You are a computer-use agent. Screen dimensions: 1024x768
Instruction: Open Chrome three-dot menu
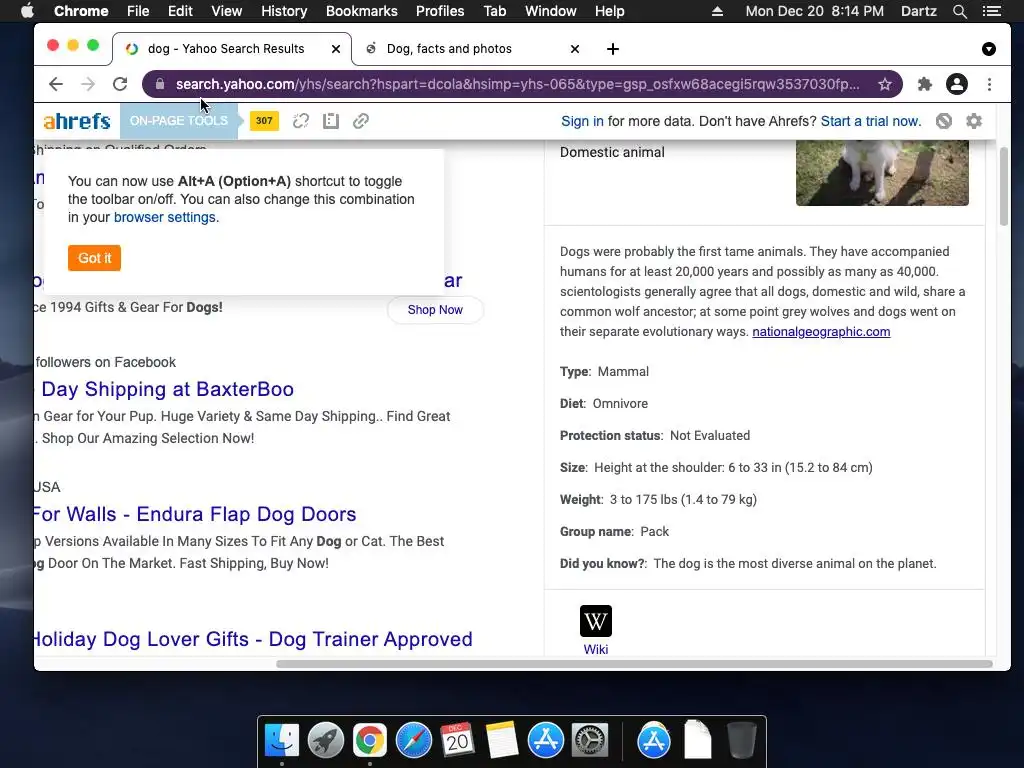(989, 84)
